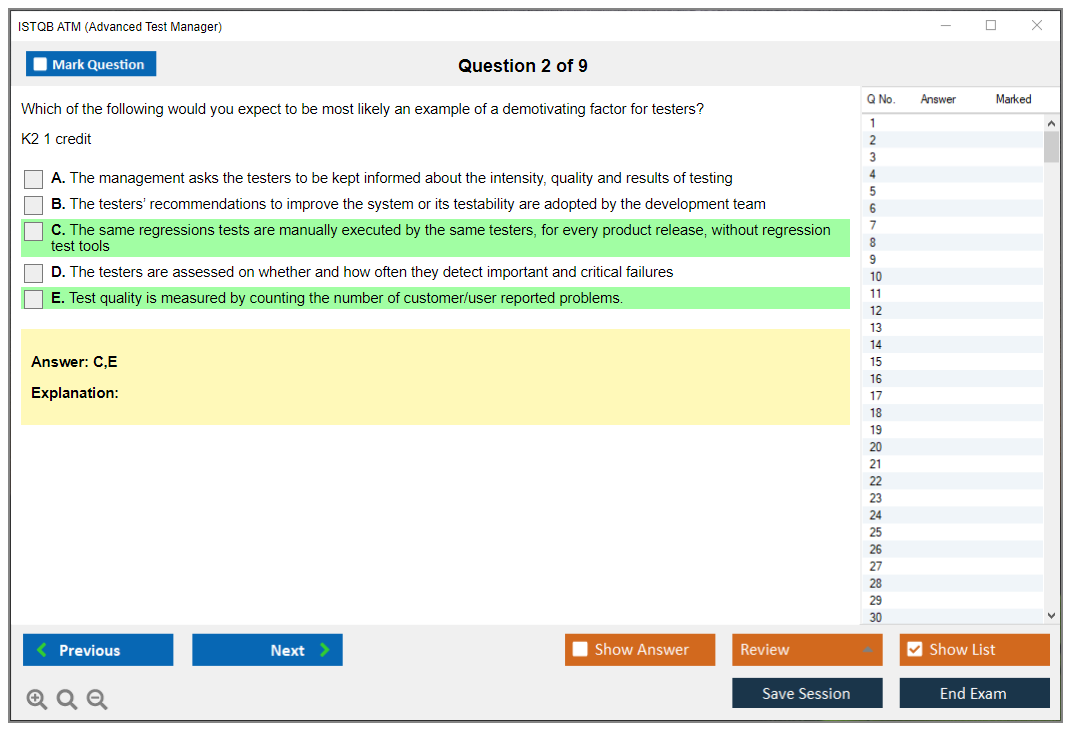Click the reset zoom magnifier icon
This screenshot has height=735, width=1075.
tap(67, 700)
